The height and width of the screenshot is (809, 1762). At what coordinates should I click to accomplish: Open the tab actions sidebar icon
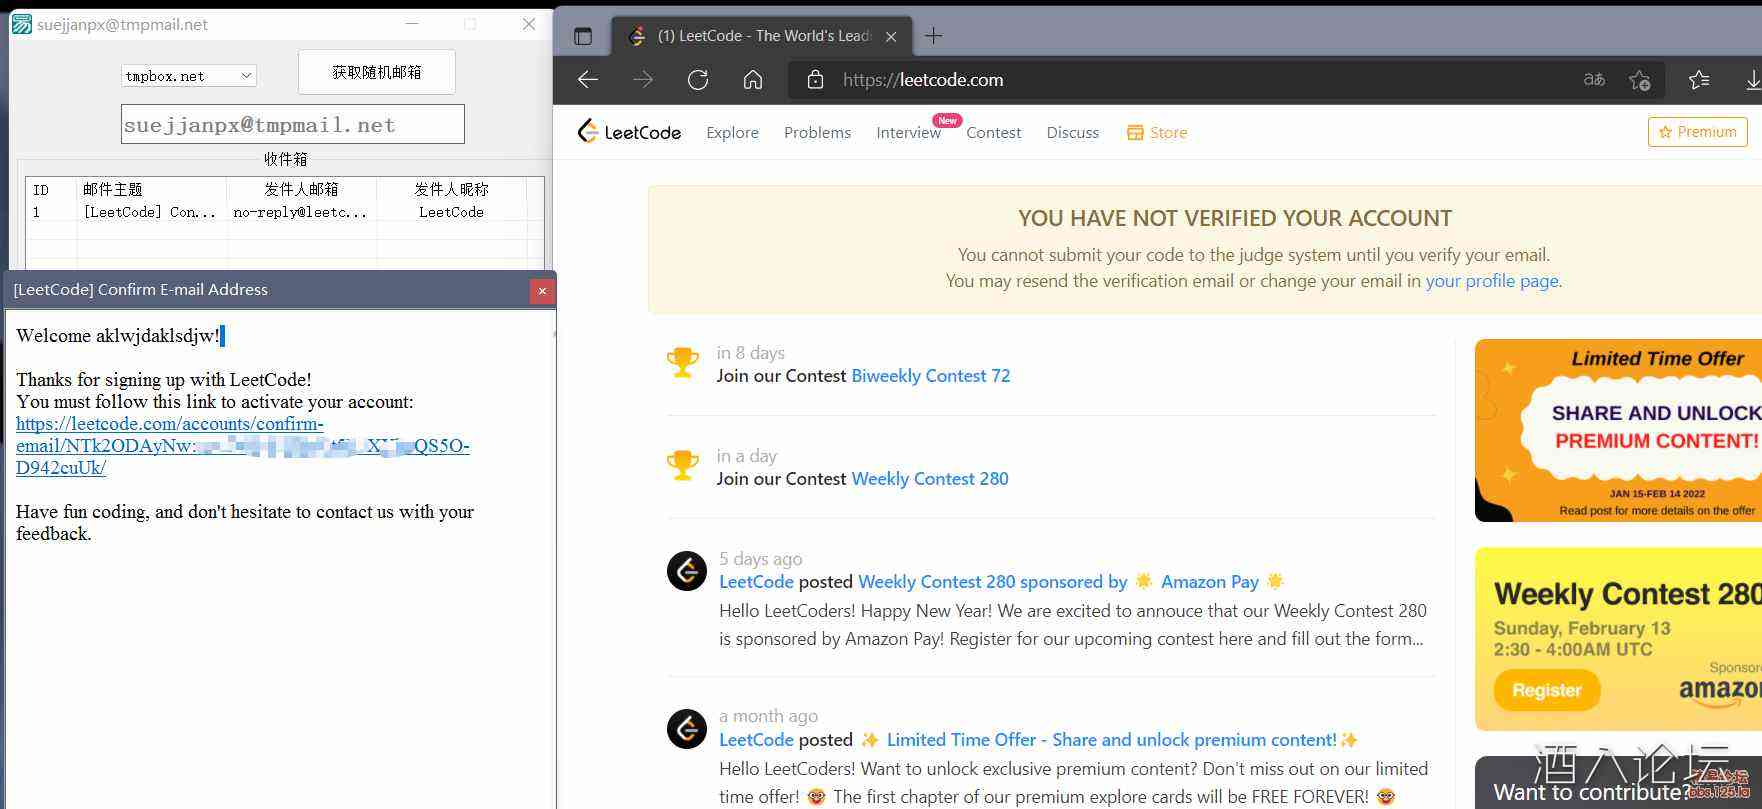coord(583,37)
